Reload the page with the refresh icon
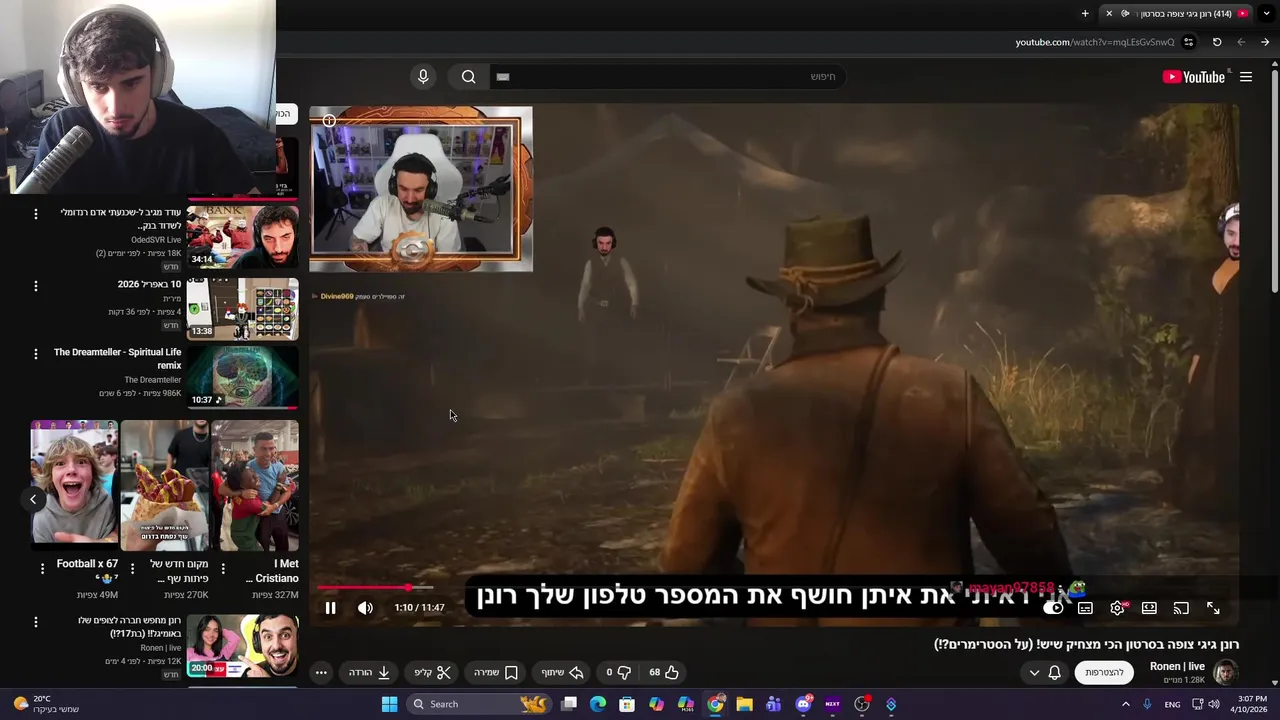Viewport: 1280px width, 720px height. pos(1217,42)
